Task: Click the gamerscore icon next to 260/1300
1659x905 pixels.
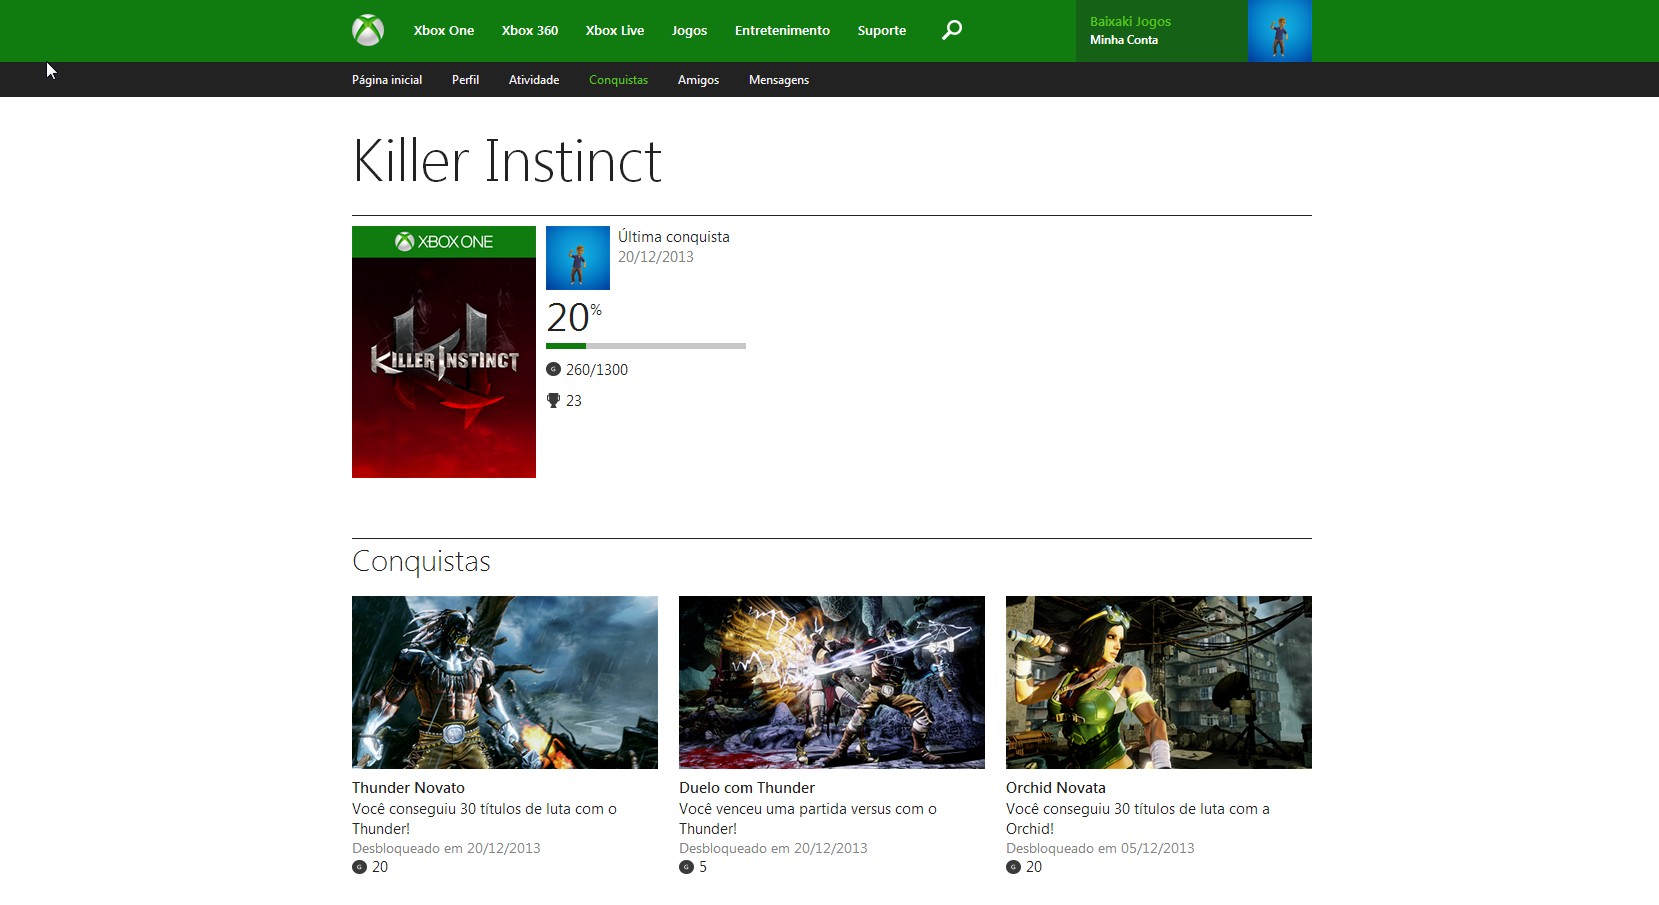Action: (x=553, y=369)
